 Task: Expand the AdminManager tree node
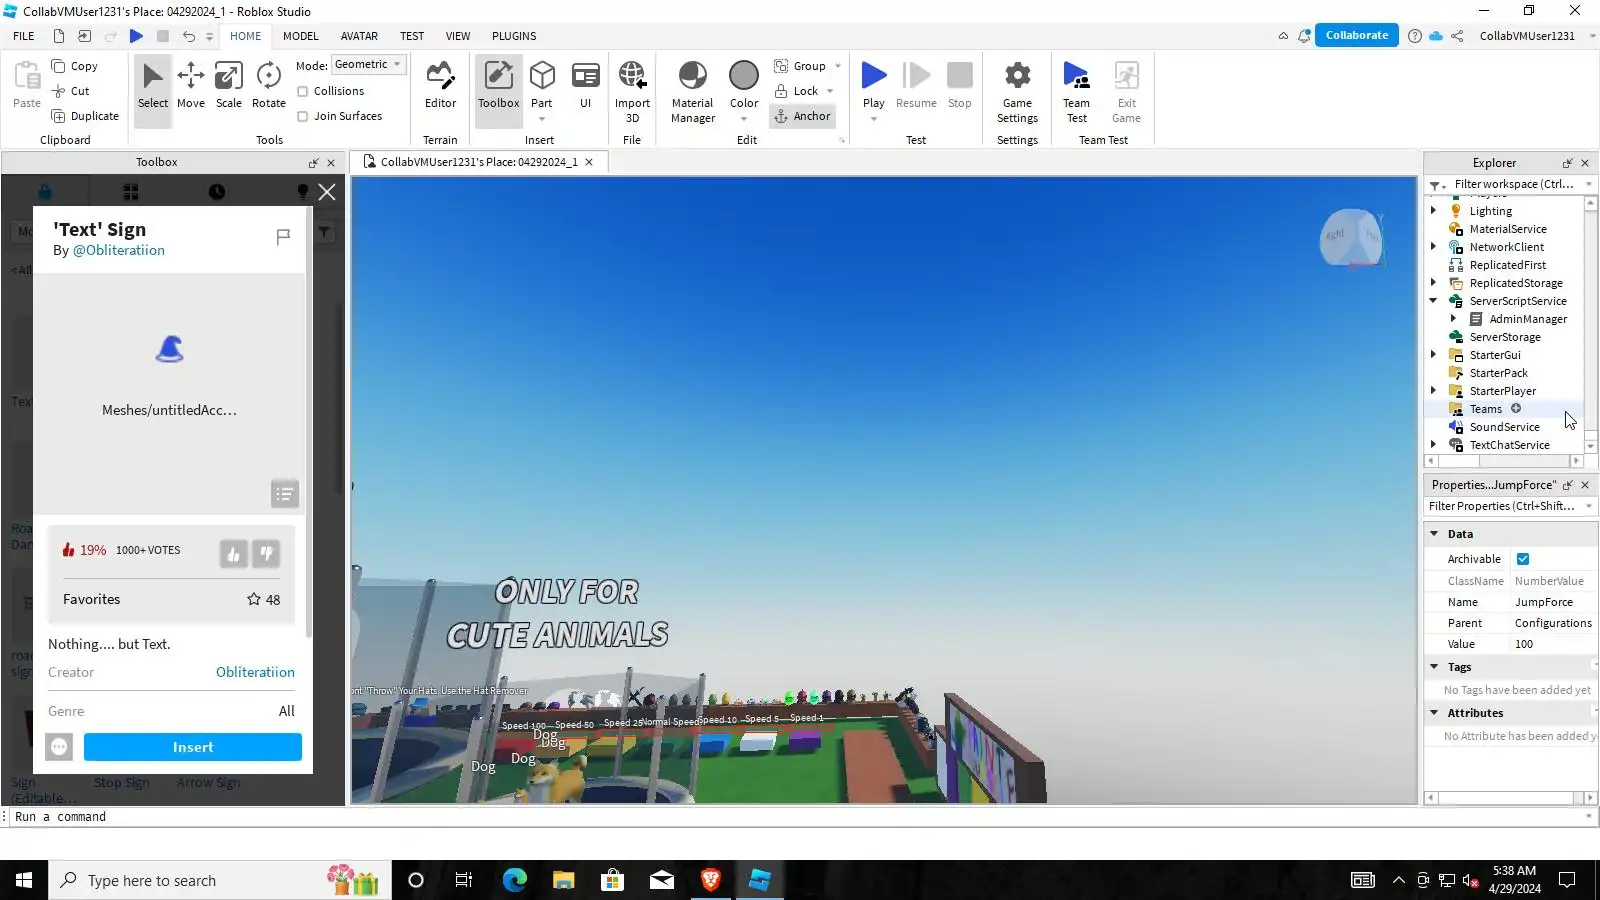point(1454,319)
